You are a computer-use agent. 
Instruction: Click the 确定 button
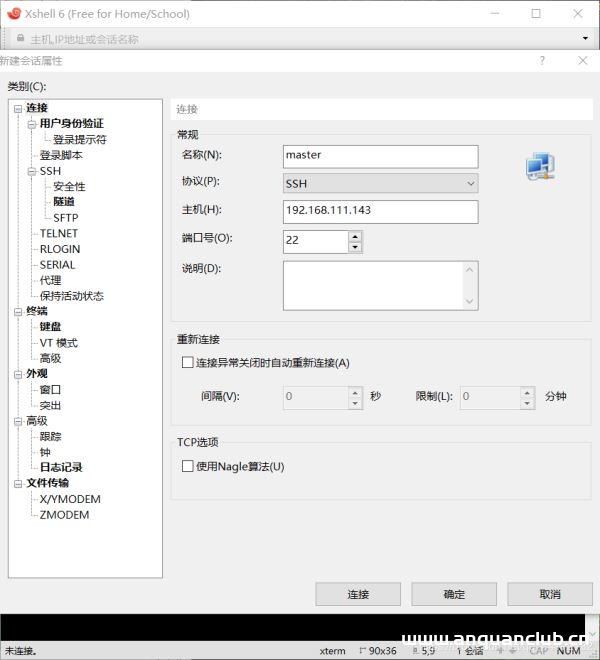click(x=454, y=594)
